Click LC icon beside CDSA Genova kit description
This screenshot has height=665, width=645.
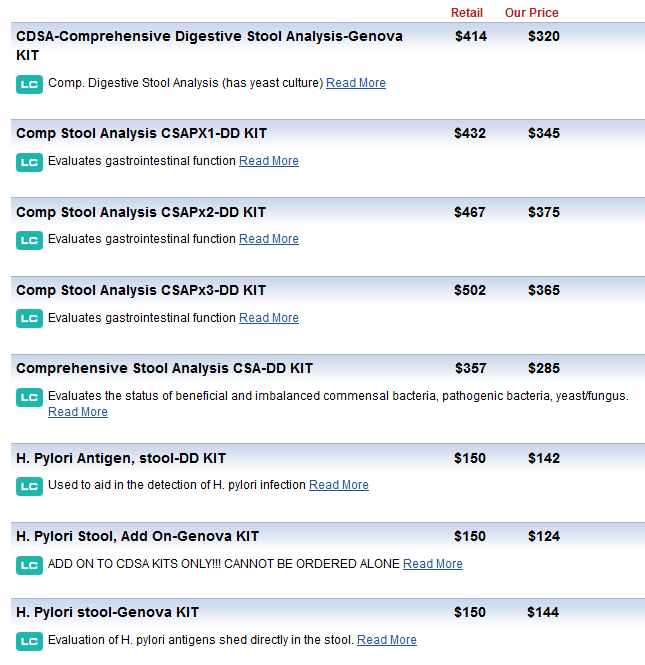29,84
